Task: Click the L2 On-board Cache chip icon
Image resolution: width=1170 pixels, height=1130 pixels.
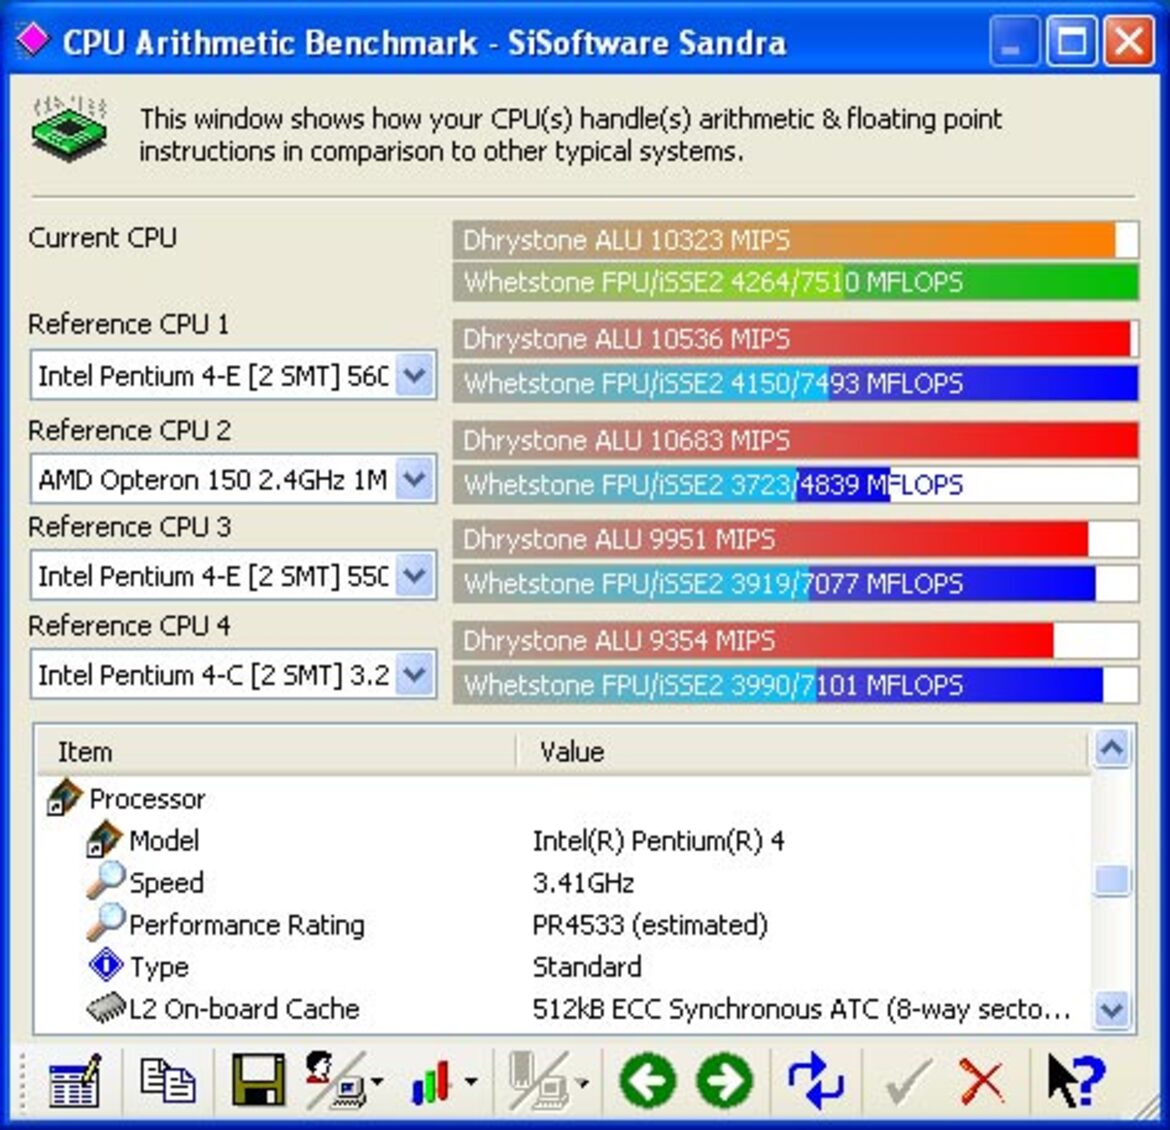Action: [x=106, y=1008]
